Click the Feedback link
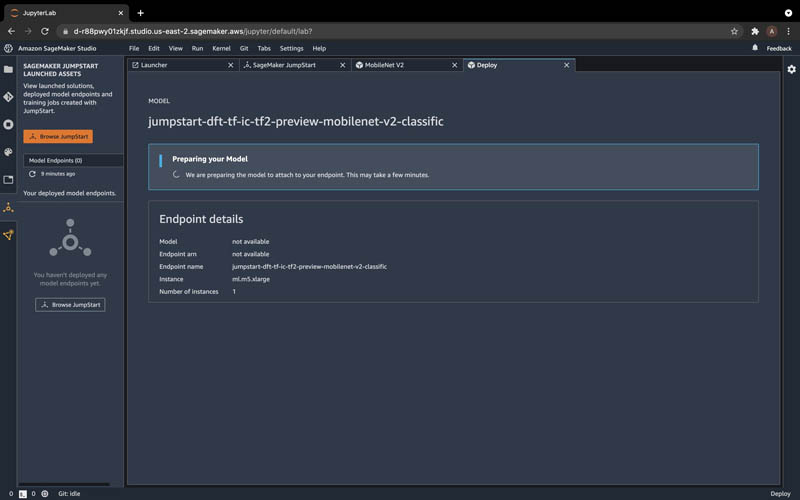Image resolution: width=800 pixels, height=500 pixels. [779, 48]
